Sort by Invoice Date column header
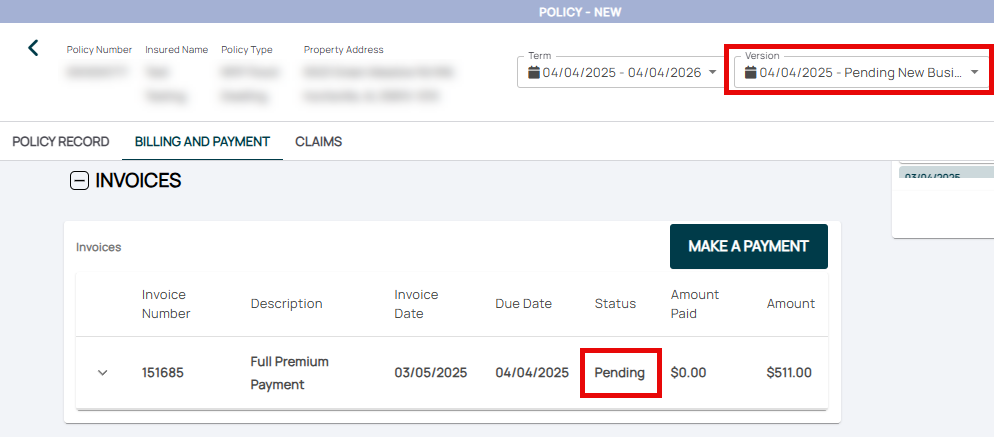The width and height of the screenshot is (994, 437). (x=417, y=304)
